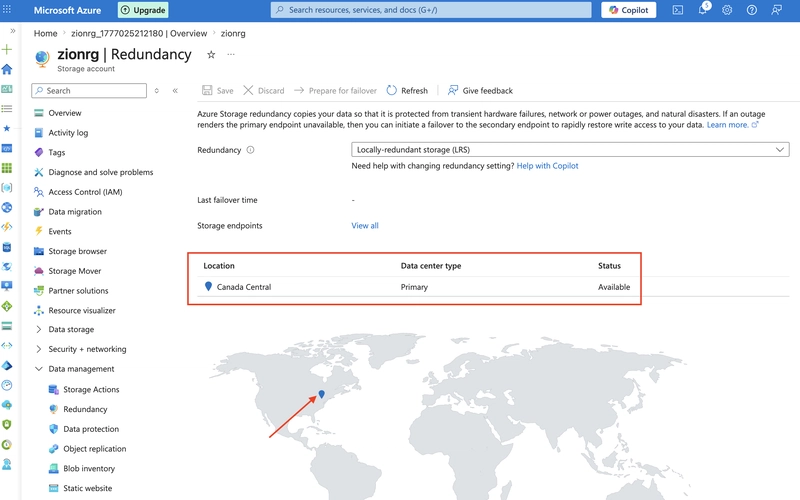This screenshot has width=800, height=500.
Task: Open the Redundancy dropdown
Action: [570, 150]
